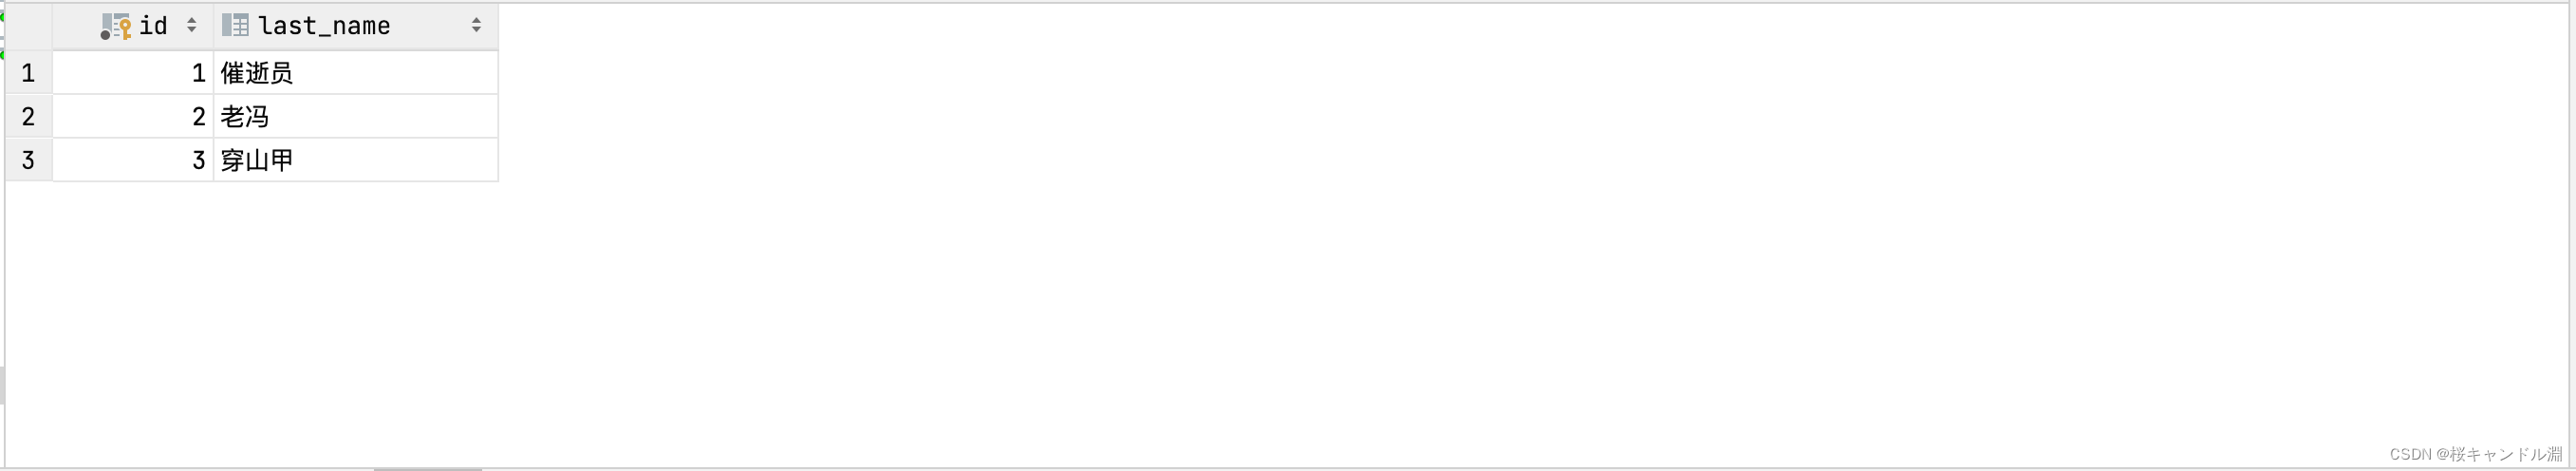
Task: Click the column icon beside last_name
Action: coord(235,25)
